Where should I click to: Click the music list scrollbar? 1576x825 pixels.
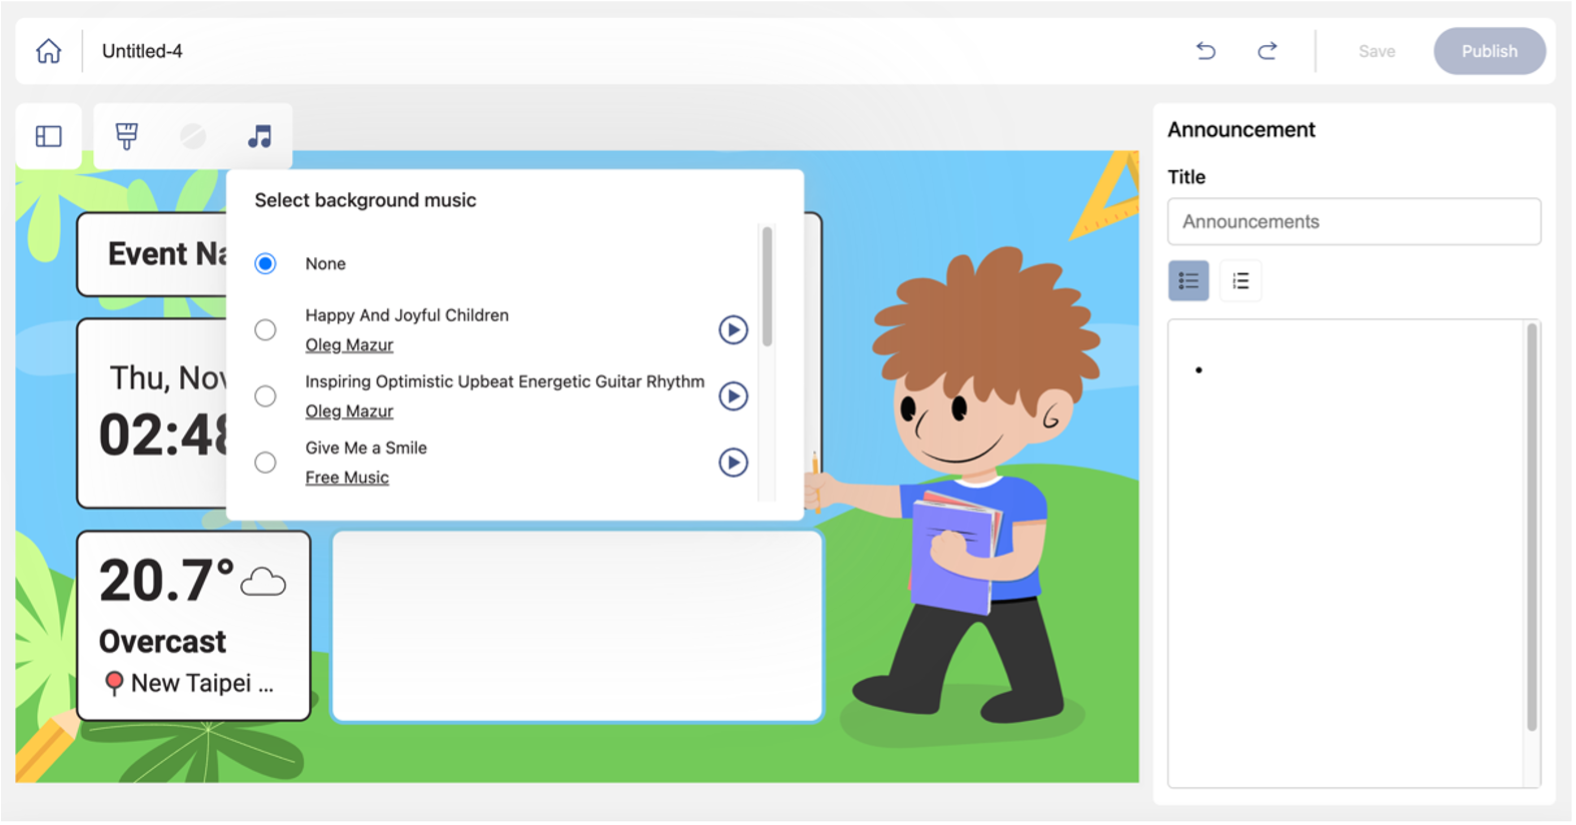coord(768,287)
